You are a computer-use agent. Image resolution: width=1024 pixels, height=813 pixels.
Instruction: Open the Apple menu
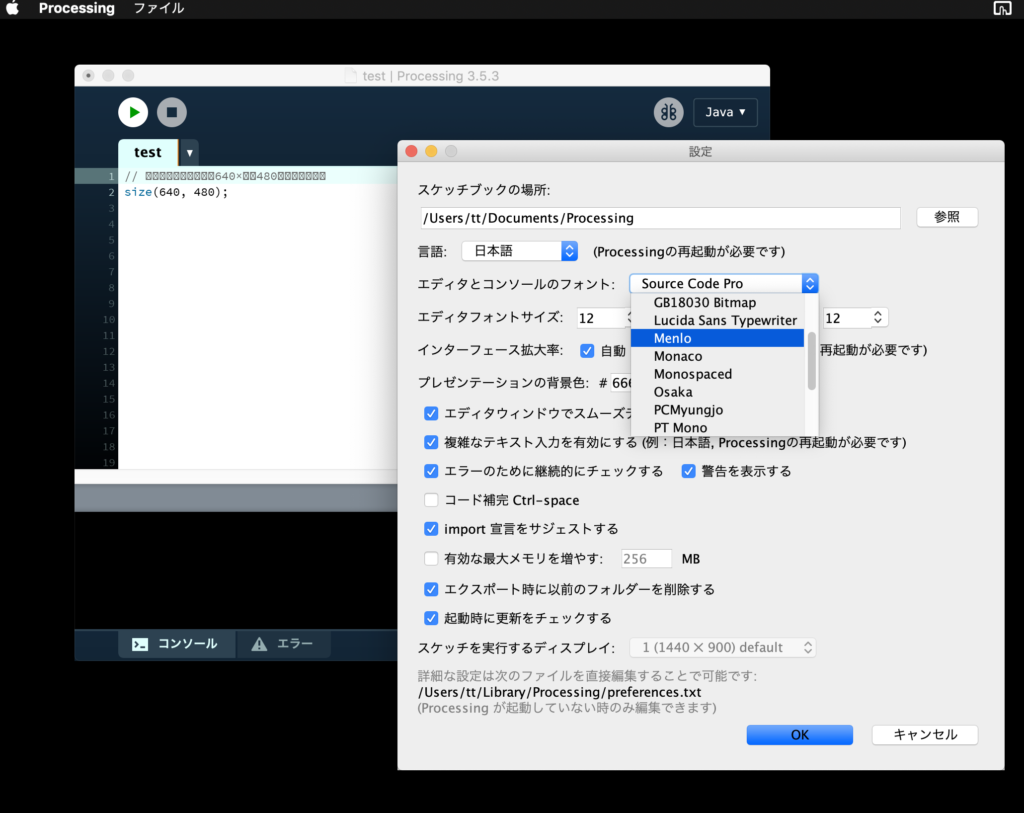click(x=12, y=8)
